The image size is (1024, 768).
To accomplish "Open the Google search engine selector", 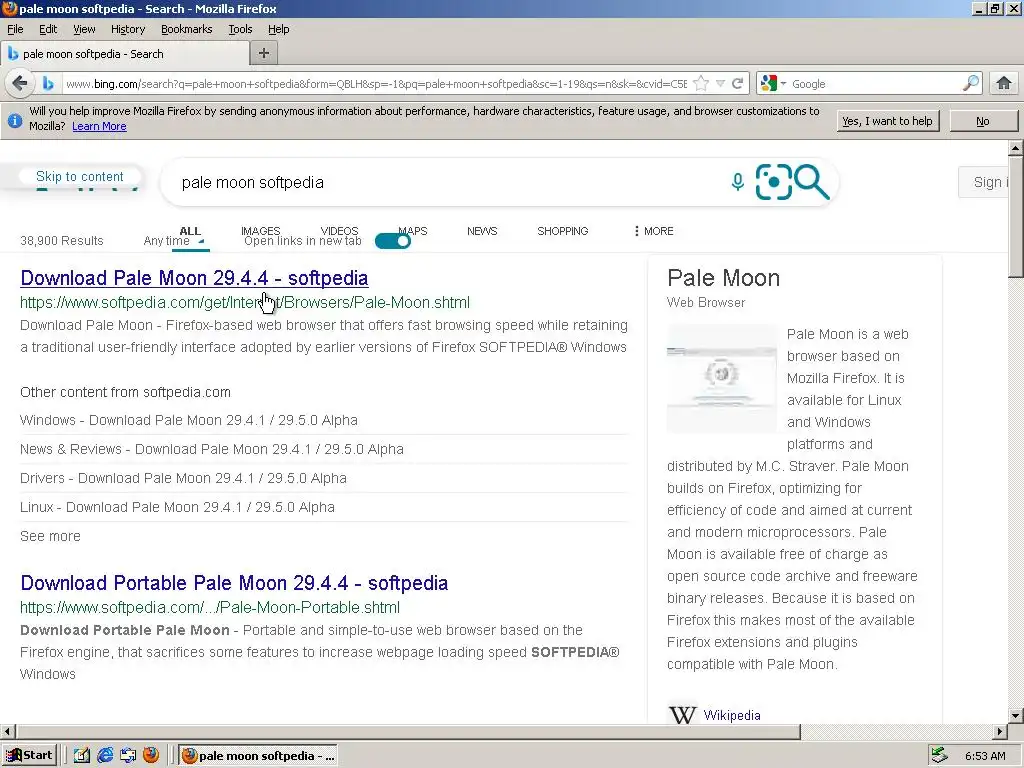I will point(773,83).
